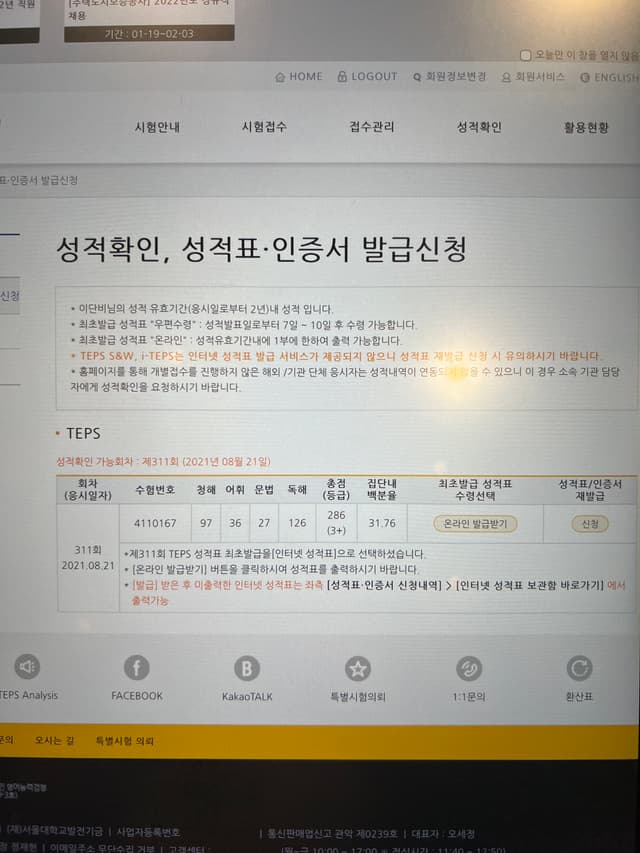Viewport: 640px width, 853px height.
Task: Click the 특별시험의뢰 label under star
Action: click(358, 696)
